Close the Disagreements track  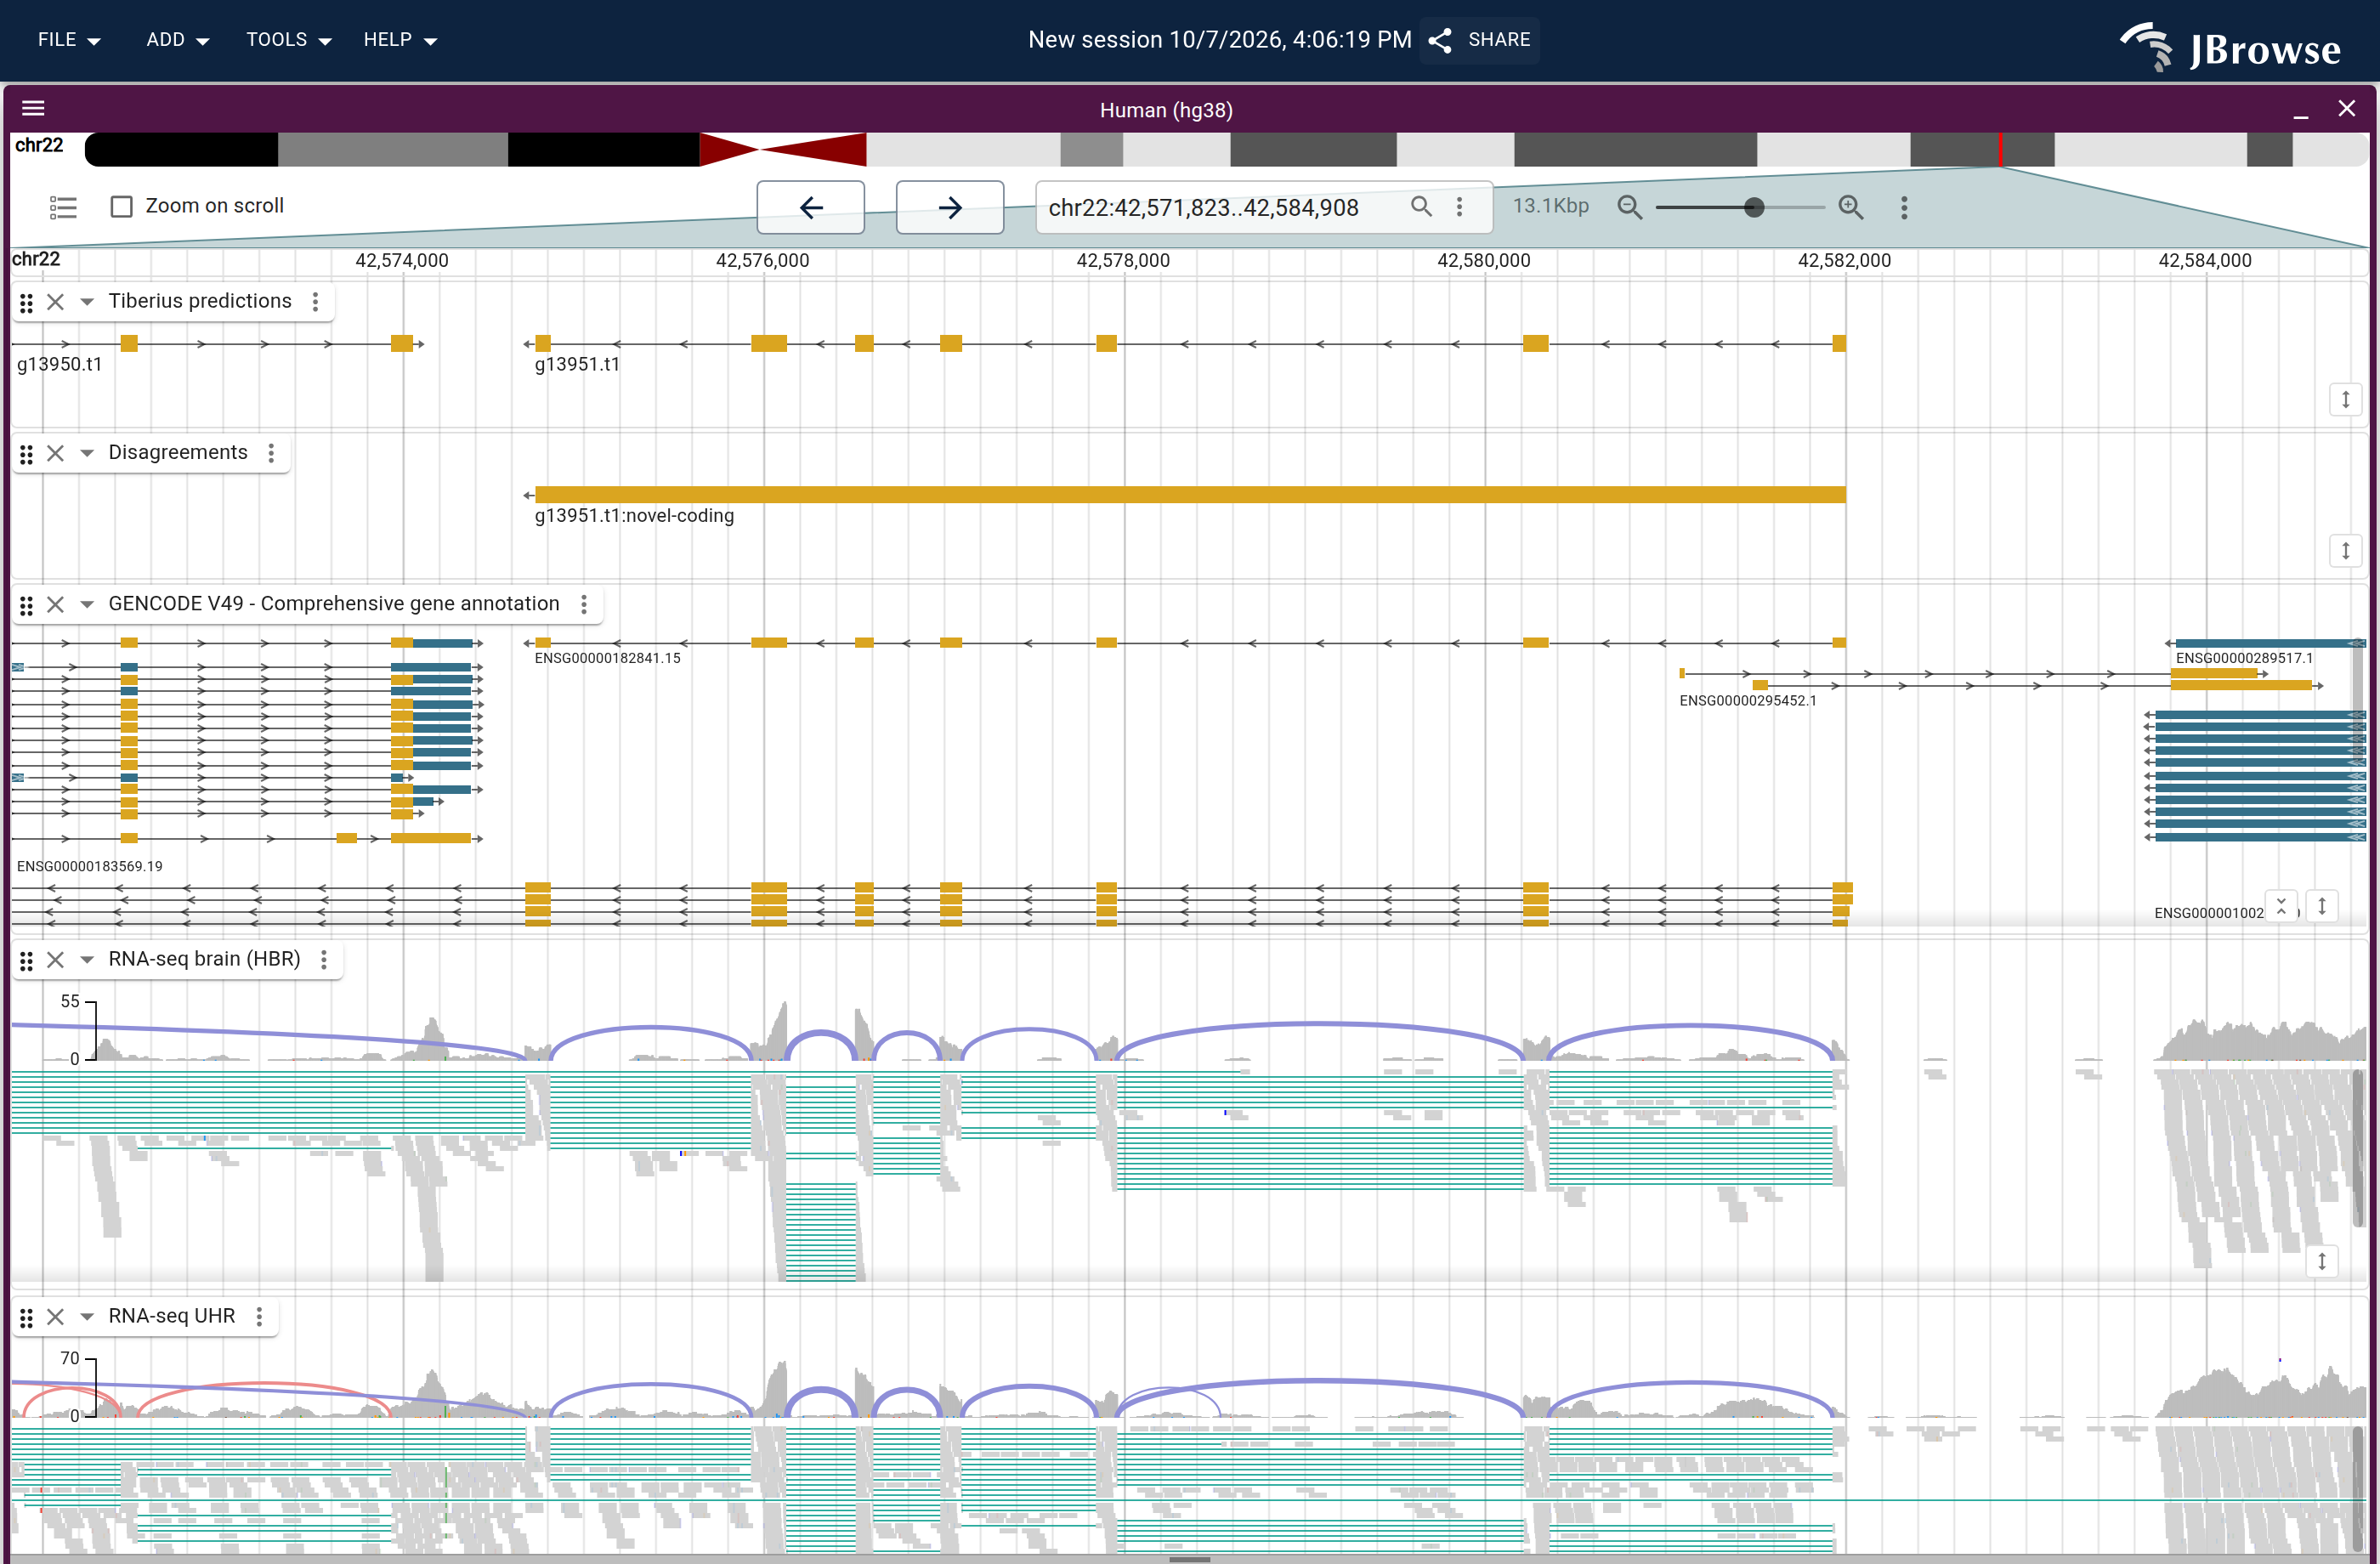coord(56,453)
